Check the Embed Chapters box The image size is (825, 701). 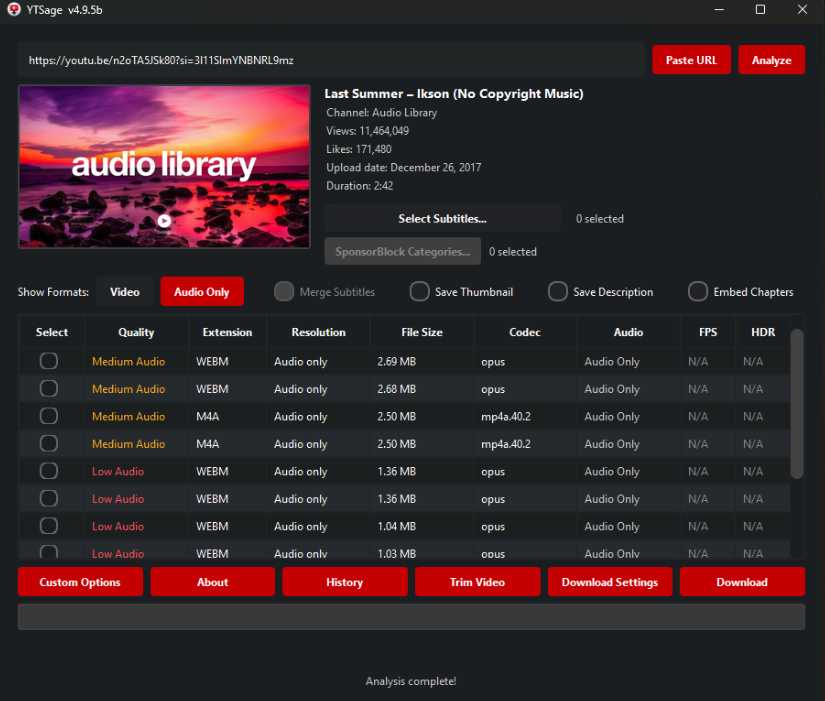tap(698, 292)
